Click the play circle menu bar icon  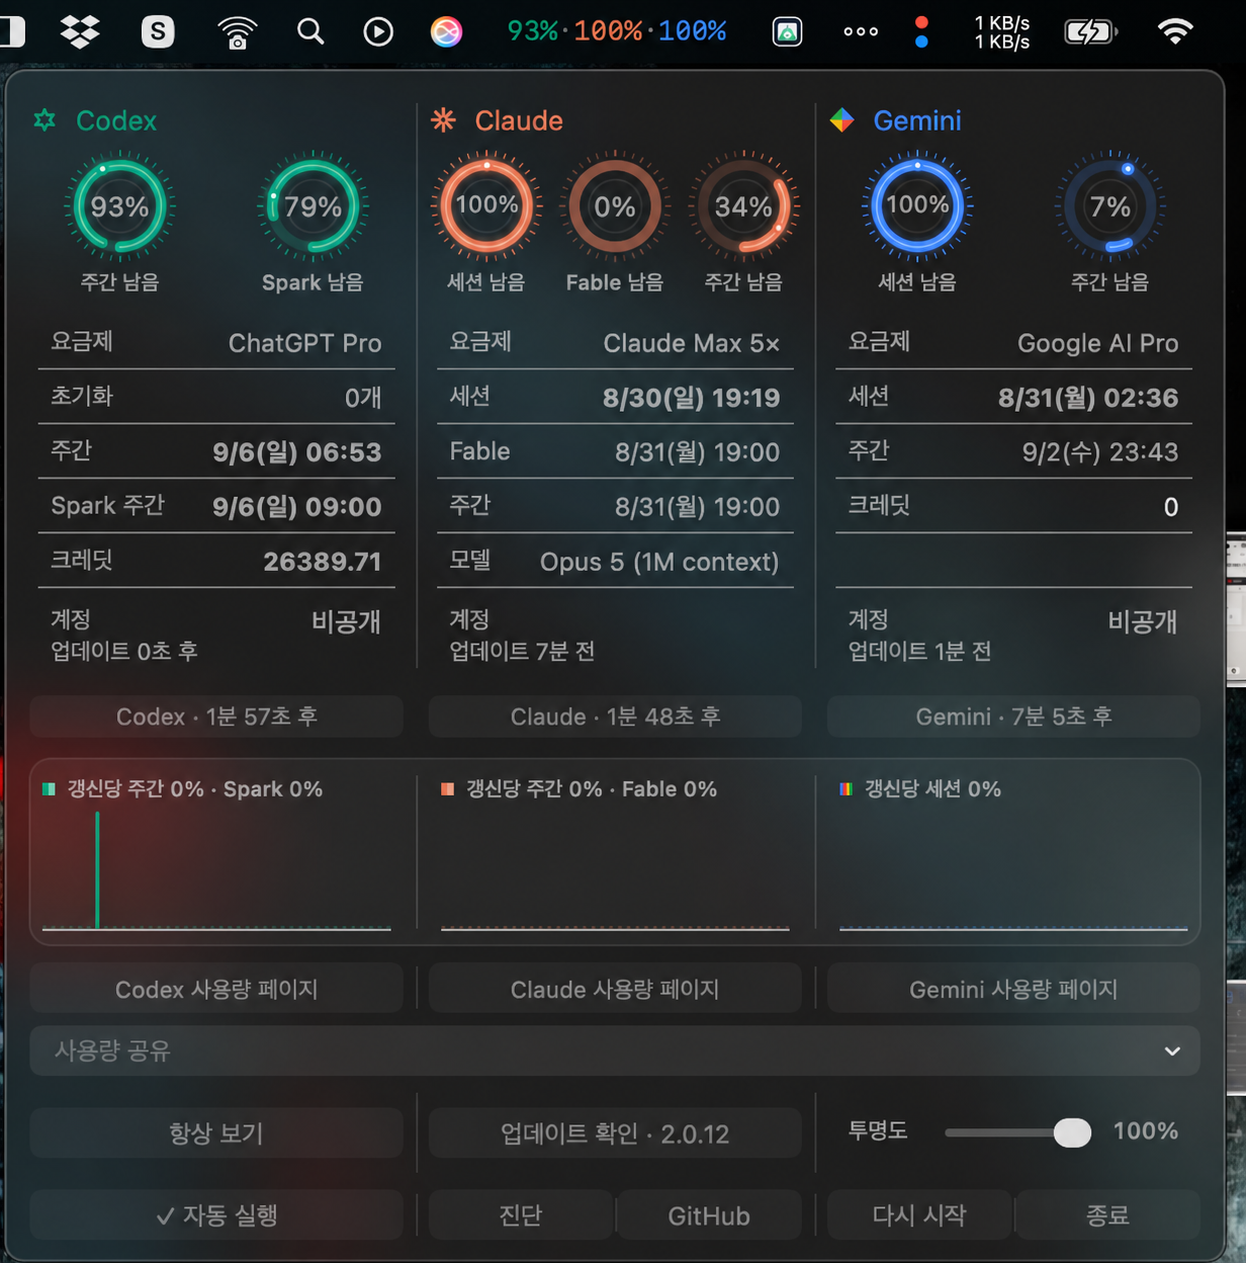[x=377, y=32]
